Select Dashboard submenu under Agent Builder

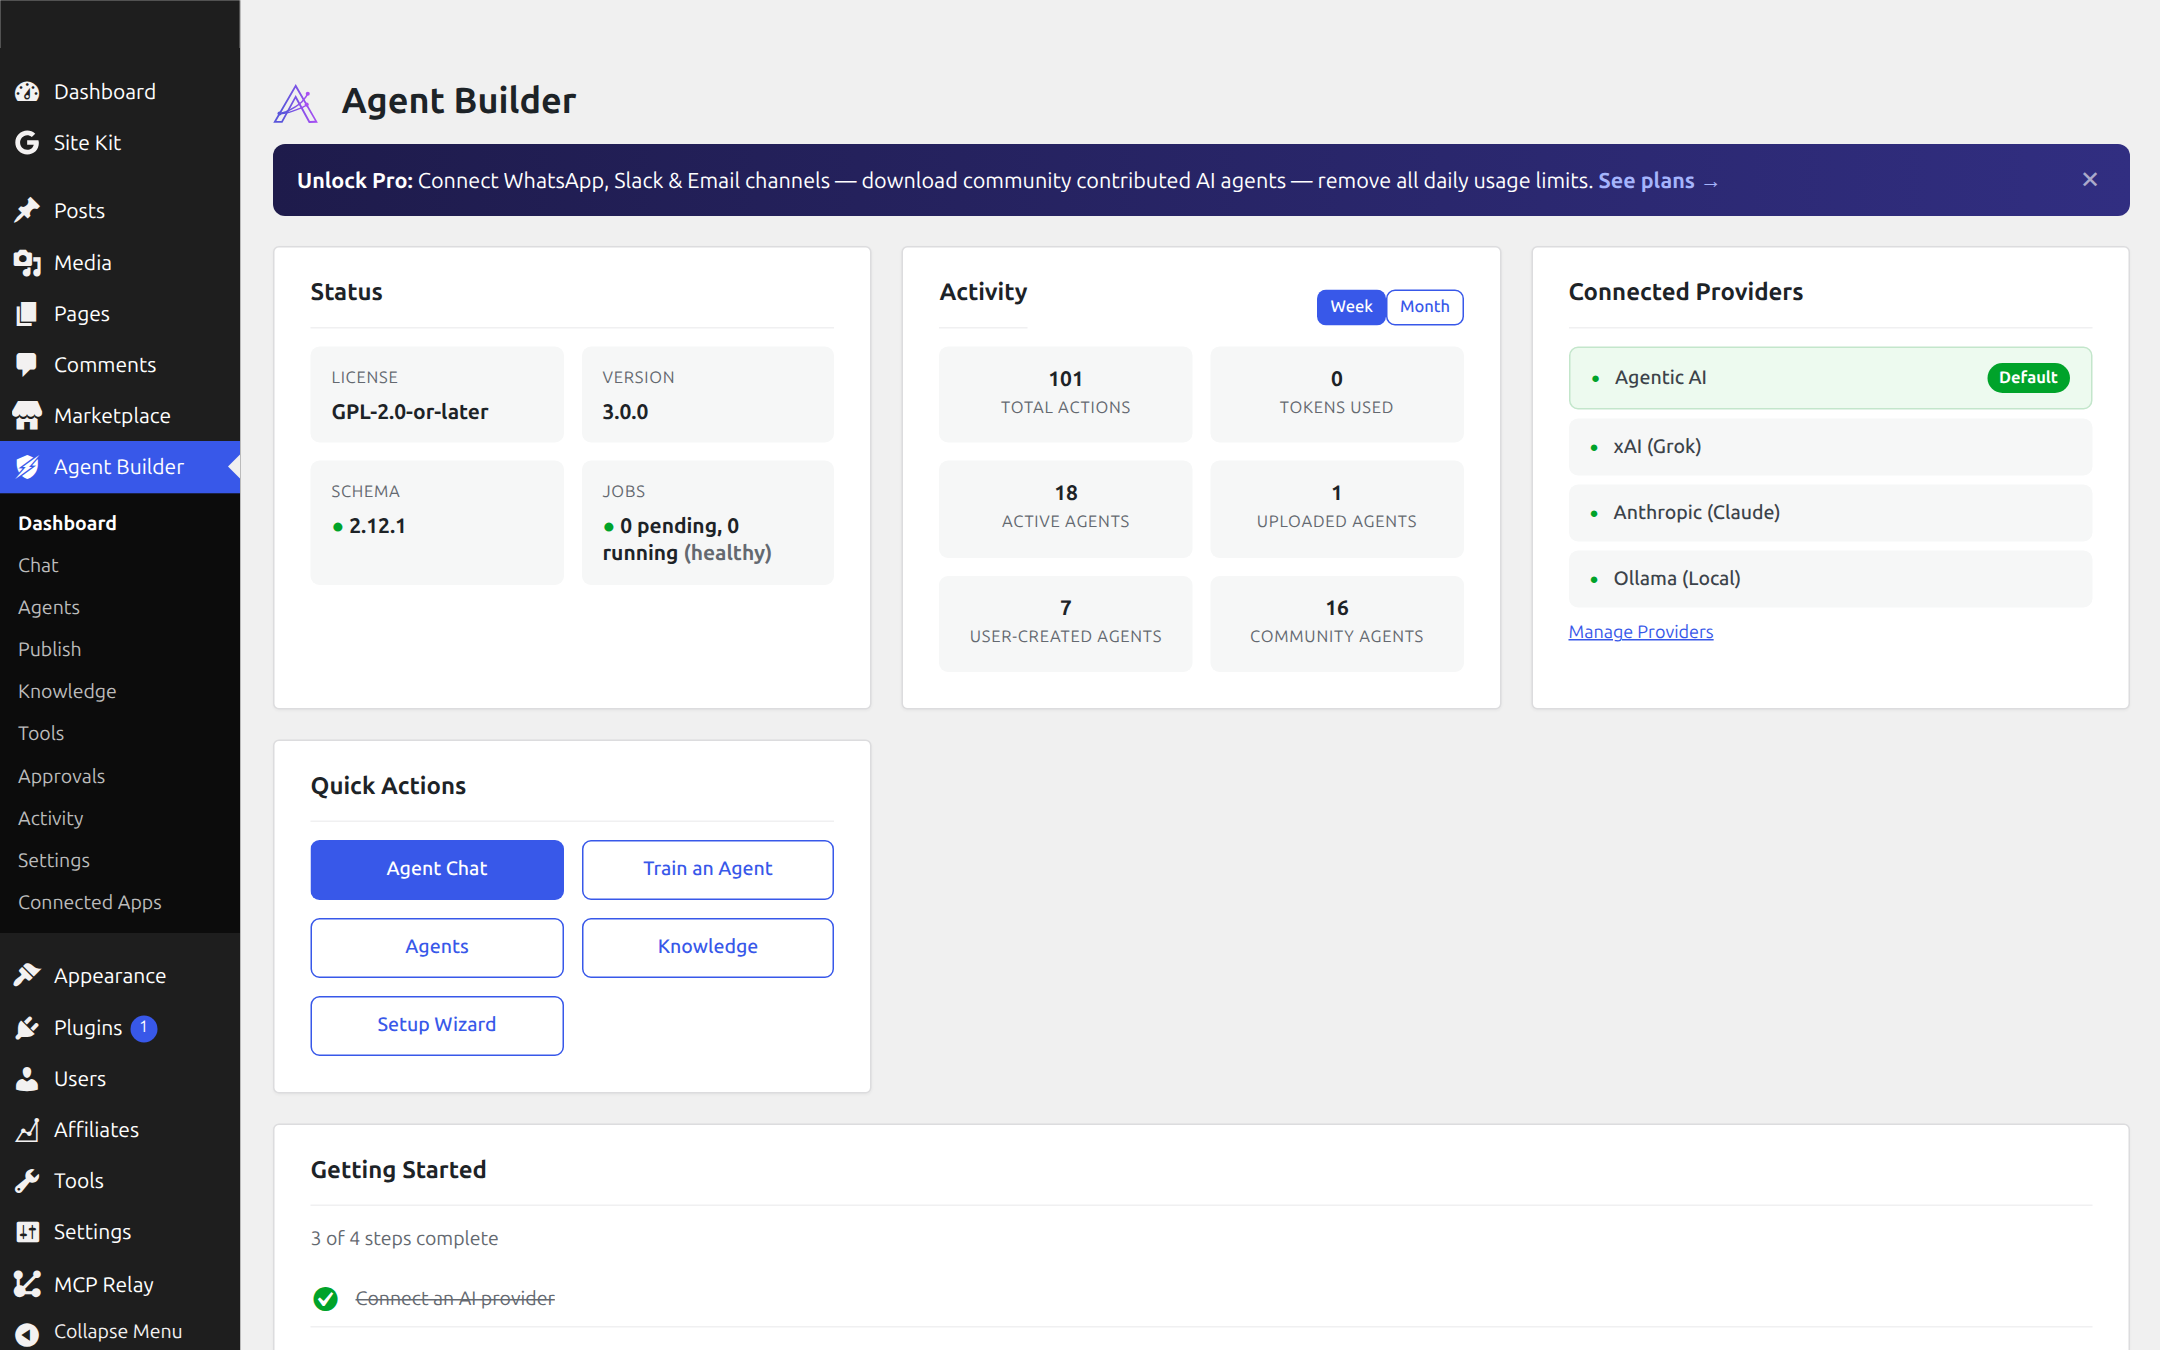67,523
